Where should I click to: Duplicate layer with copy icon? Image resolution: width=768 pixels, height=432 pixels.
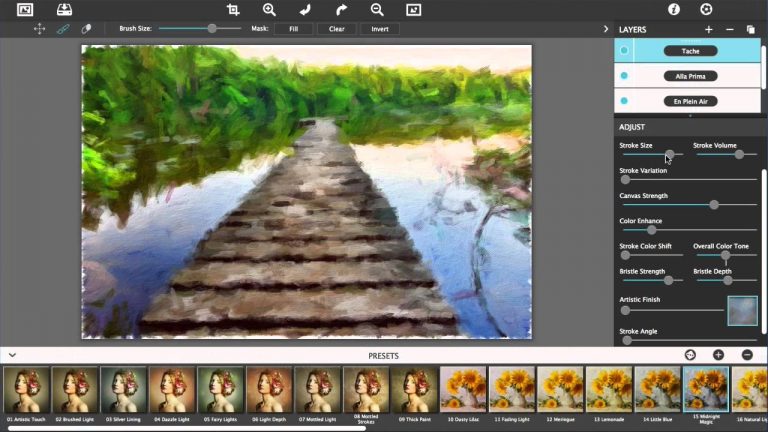pos(750,29)
